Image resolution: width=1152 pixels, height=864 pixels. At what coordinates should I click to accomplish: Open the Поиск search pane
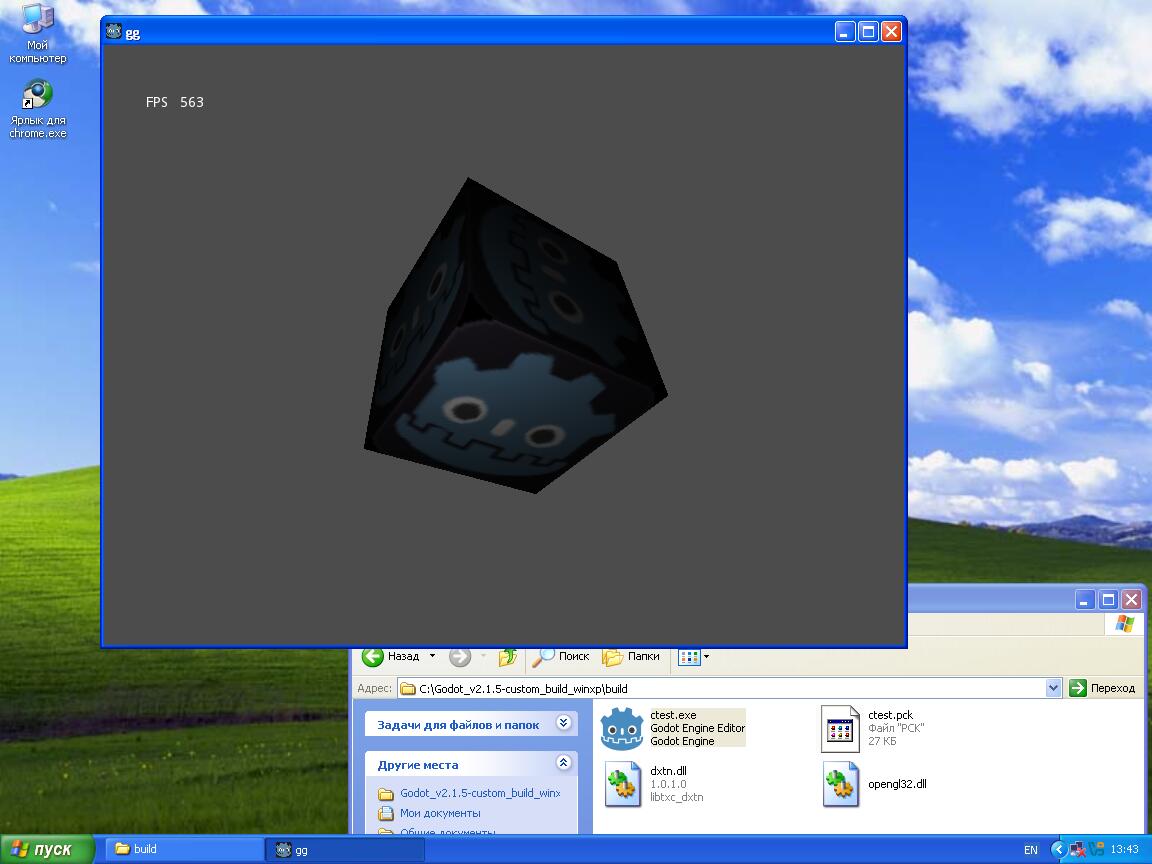pos(561,657)
